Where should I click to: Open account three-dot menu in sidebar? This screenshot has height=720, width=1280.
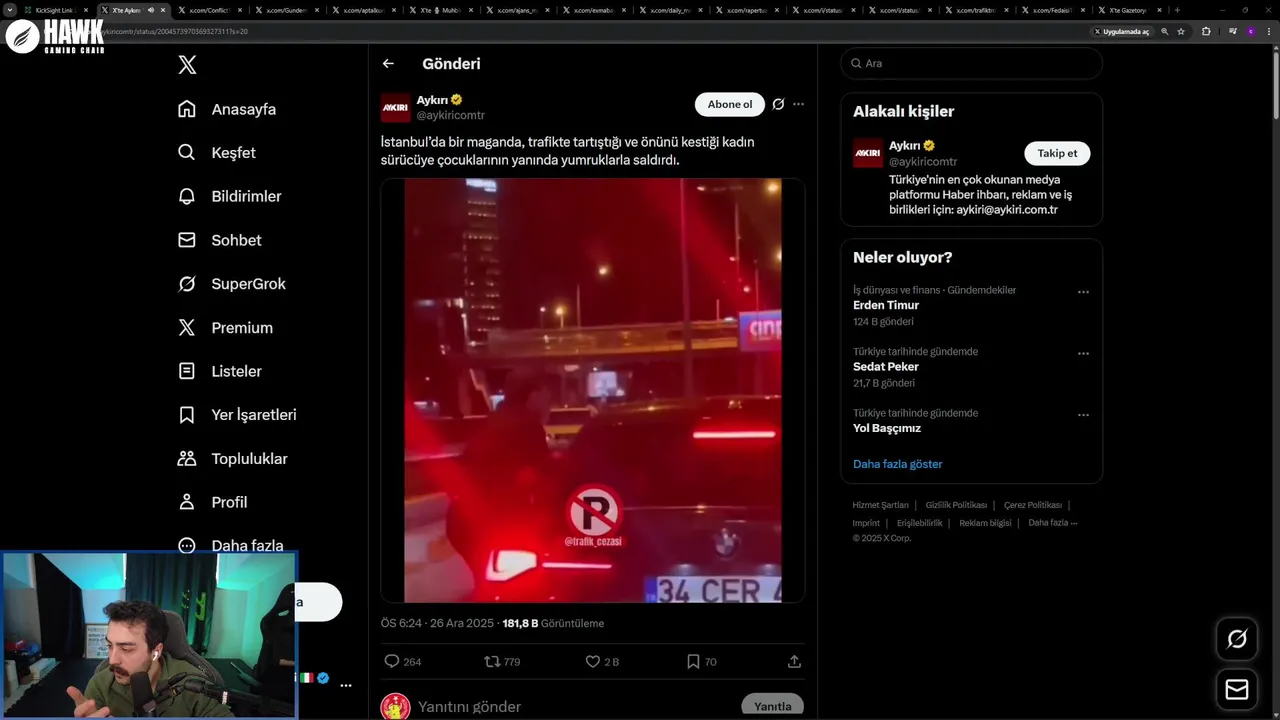[x=346, y=686]
